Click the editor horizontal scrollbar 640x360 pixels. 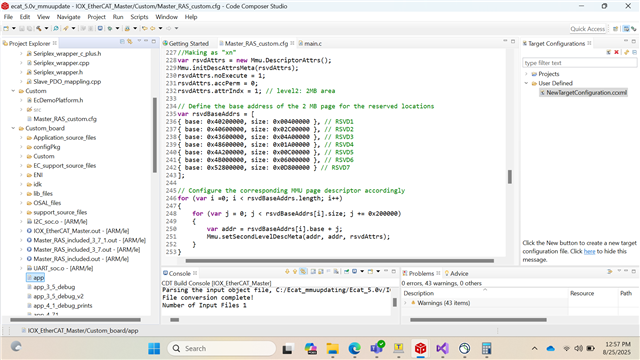point(340,261)
